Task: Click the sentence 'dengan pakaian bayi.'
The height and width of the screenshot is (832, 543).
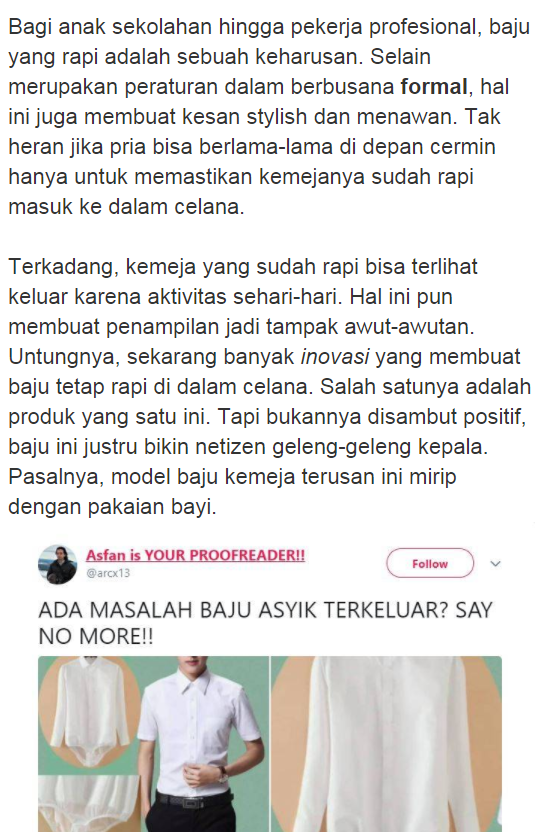Action: pyautogui.click(x=112, y=507)
